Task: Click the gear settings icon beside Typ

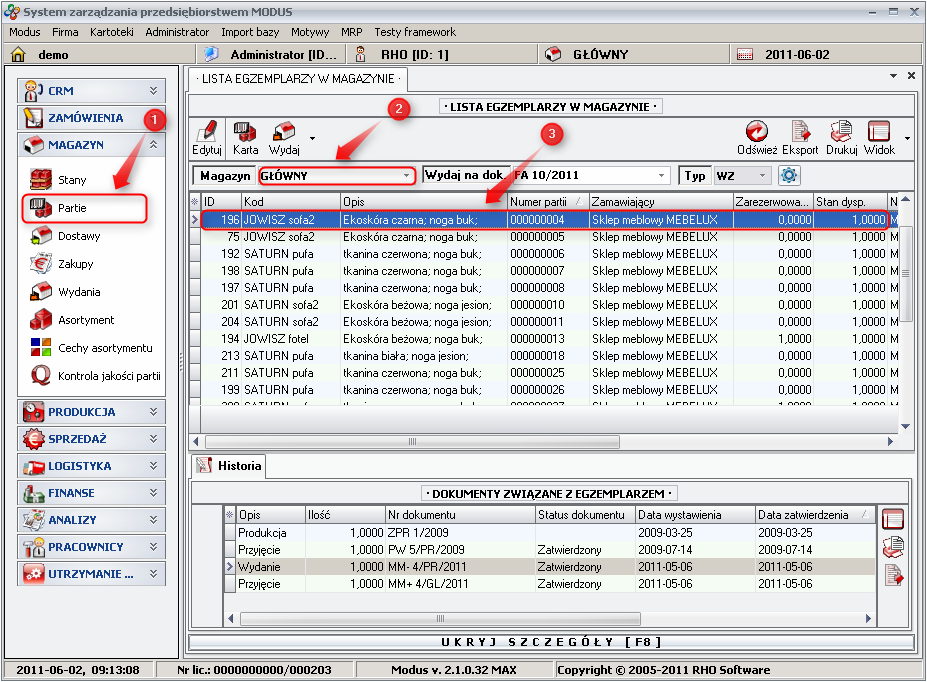Action: click(790, 175)
